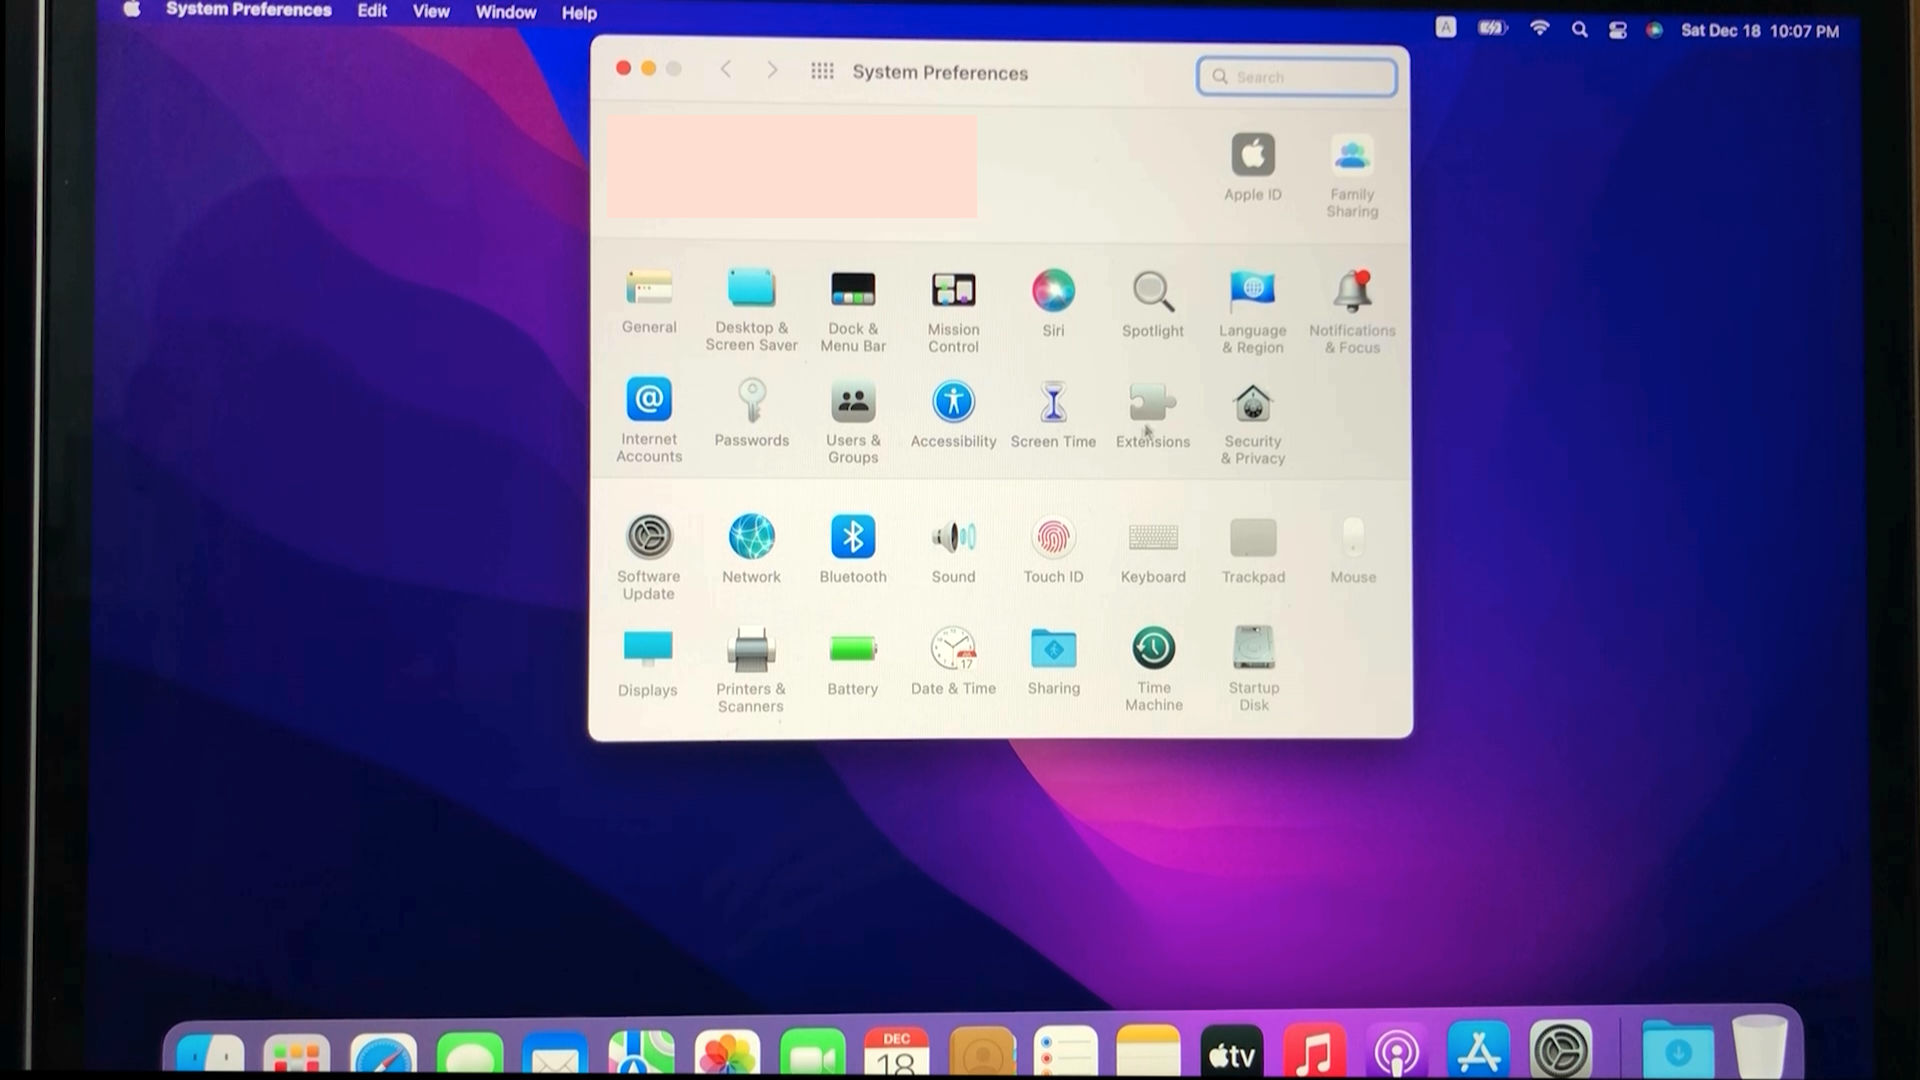This screenshot has width=1920, height=1080.
Task: Open Dock & Menu Bar settings
Action: click(x=852, y=291)
